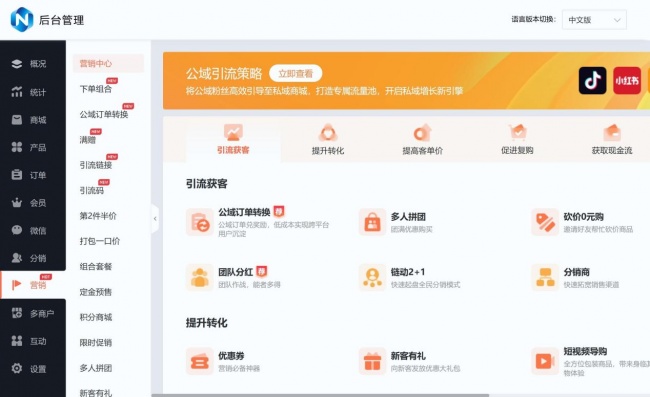This screenshot has height=397, width=650.
Task: Switch to the 提升转化 tab
Action: tap(328, 139)
